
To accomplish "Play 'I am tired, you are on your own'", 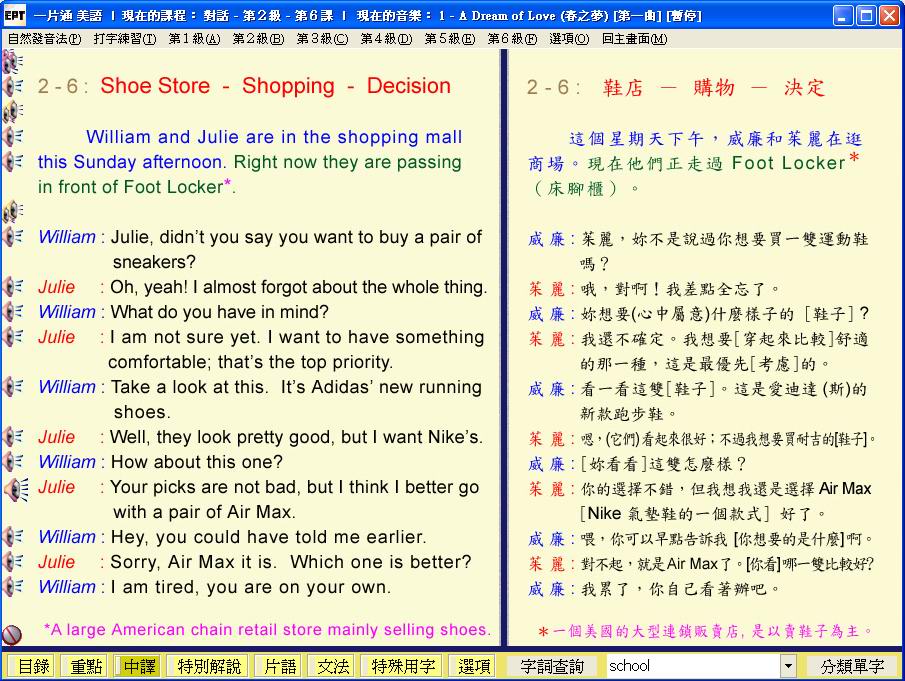I will pos(13,587).
